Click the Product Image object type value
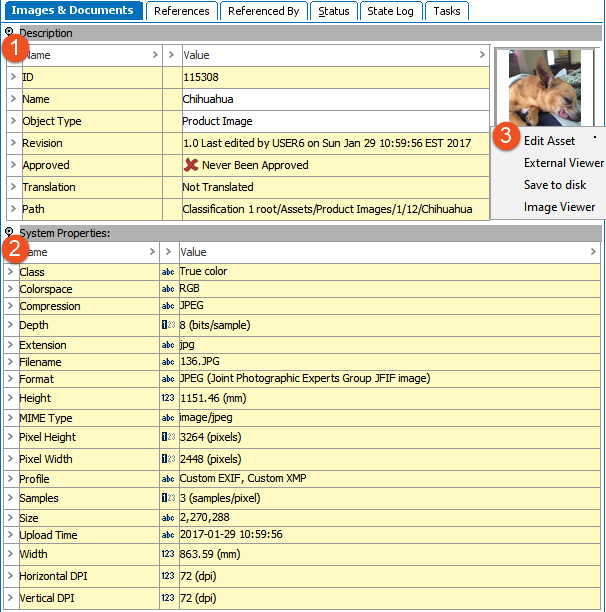606x612 pixels. 336,121
